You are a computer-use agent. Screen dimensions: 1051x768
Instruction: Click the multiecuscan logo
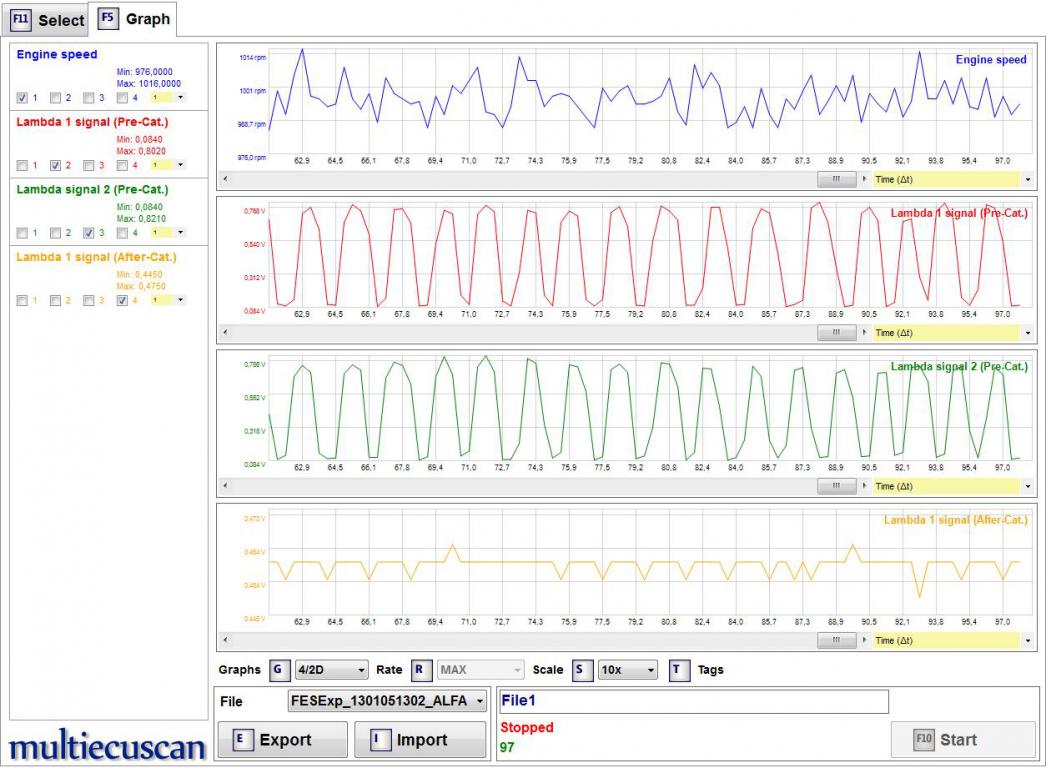coord(107,746)
